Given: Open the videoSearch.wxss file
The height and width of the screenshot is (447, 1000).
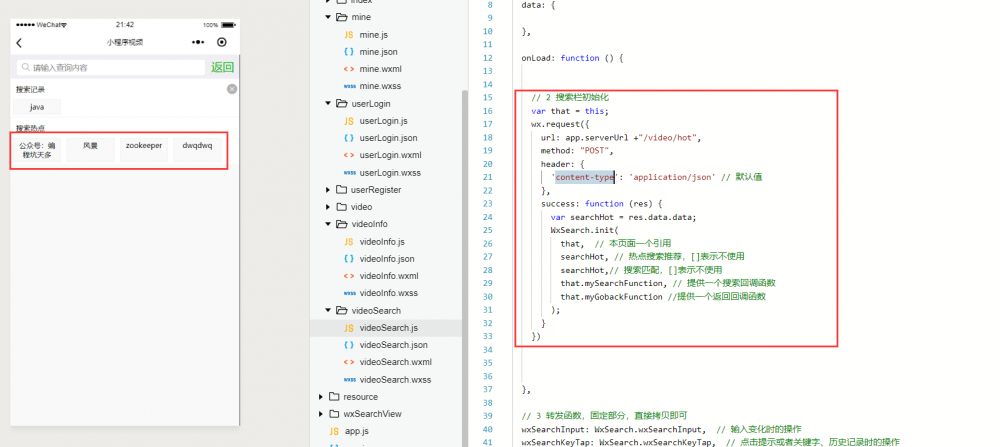Looking at the screenshot, I should (395, 379).
